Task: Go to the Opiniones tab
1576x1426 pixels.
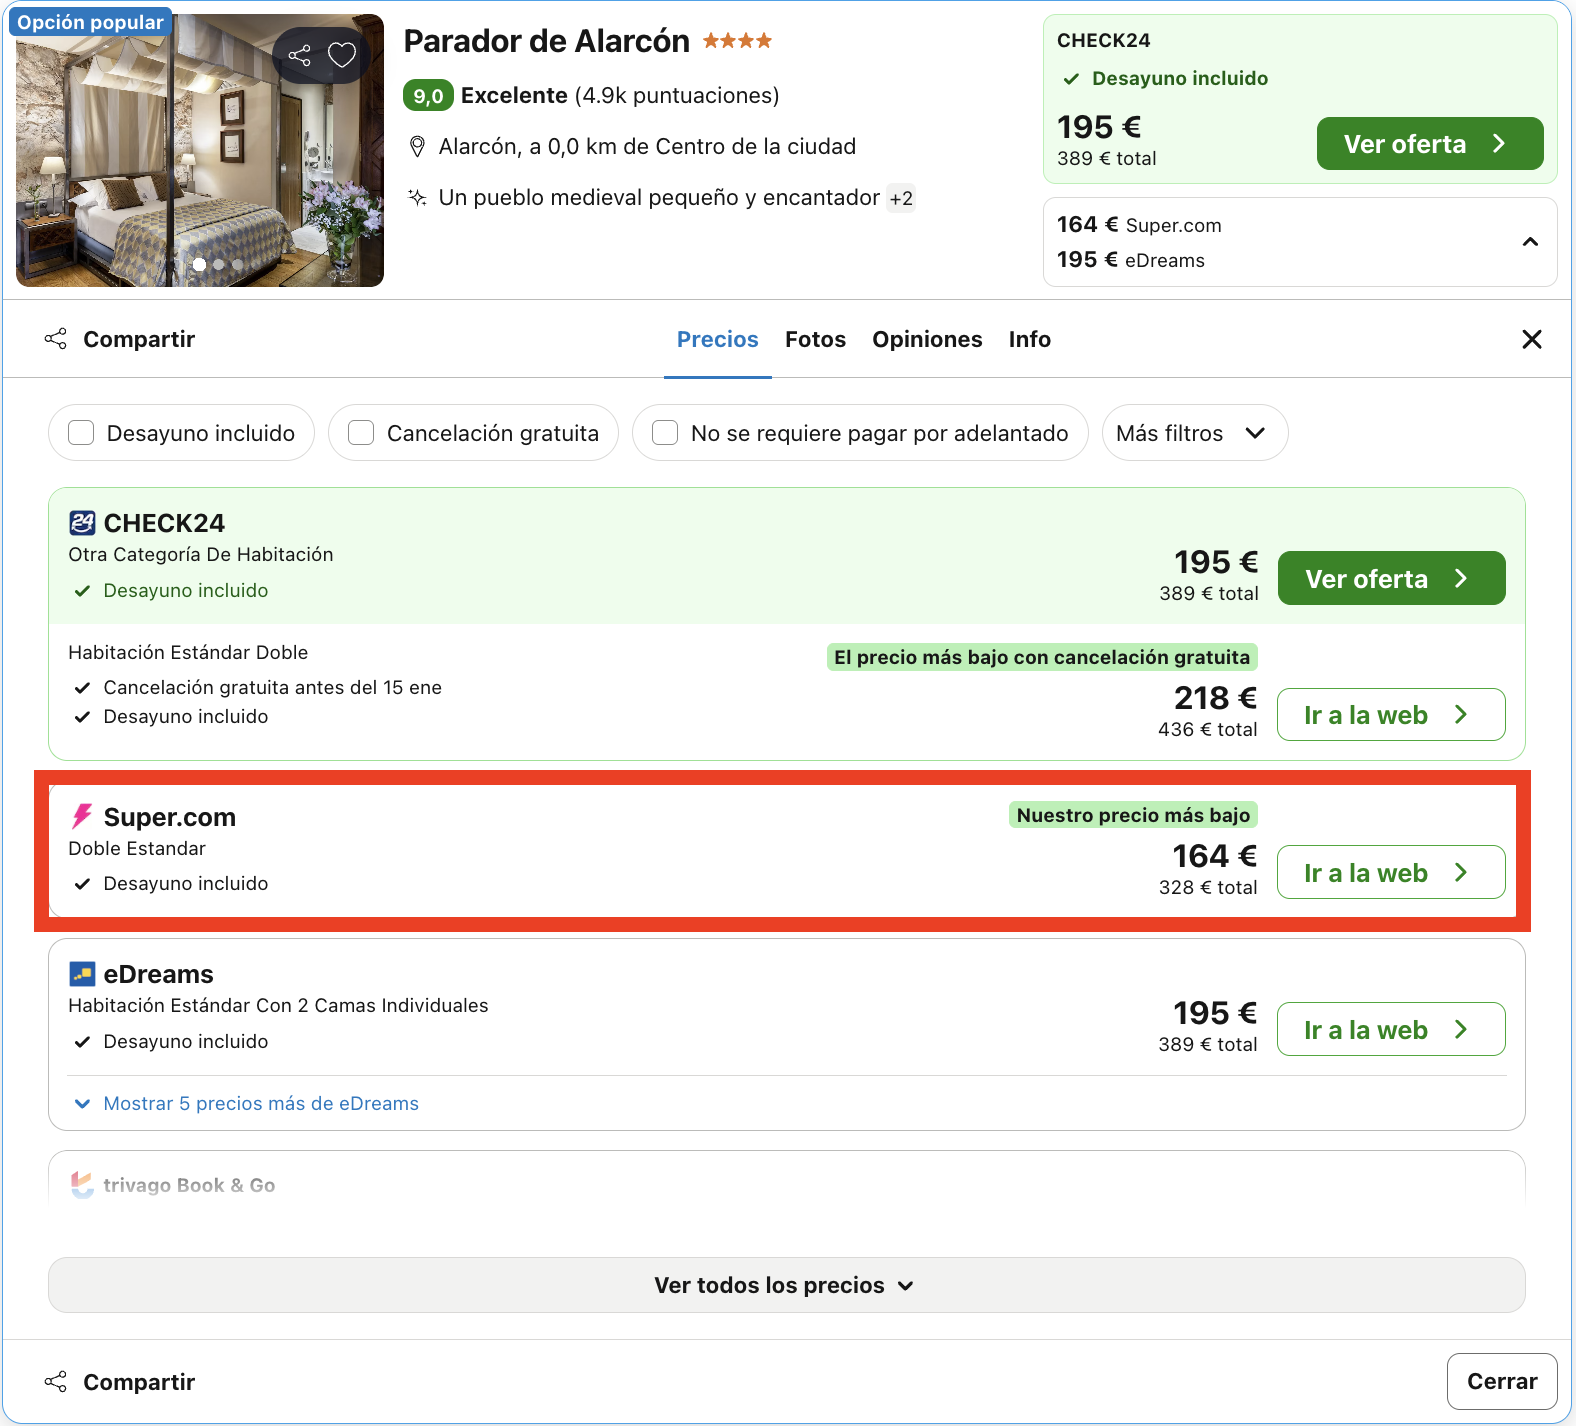Action: pyautogui.click(x=927, y=339)
